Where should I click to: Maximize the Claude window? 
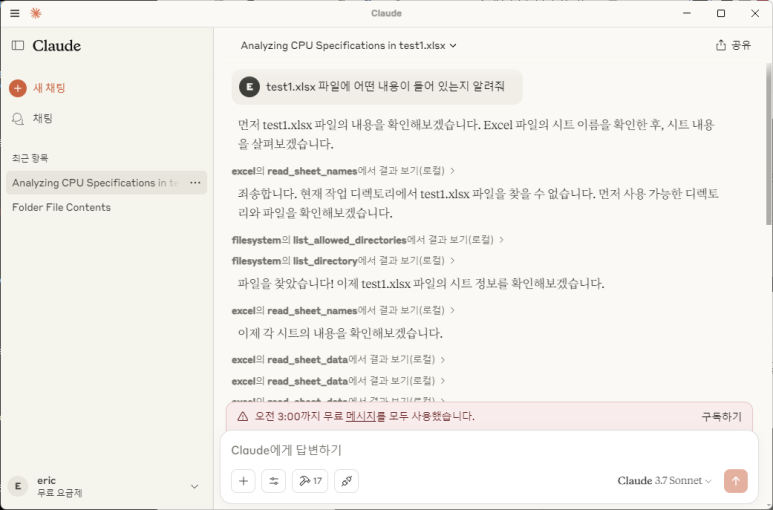click(721, 13)
